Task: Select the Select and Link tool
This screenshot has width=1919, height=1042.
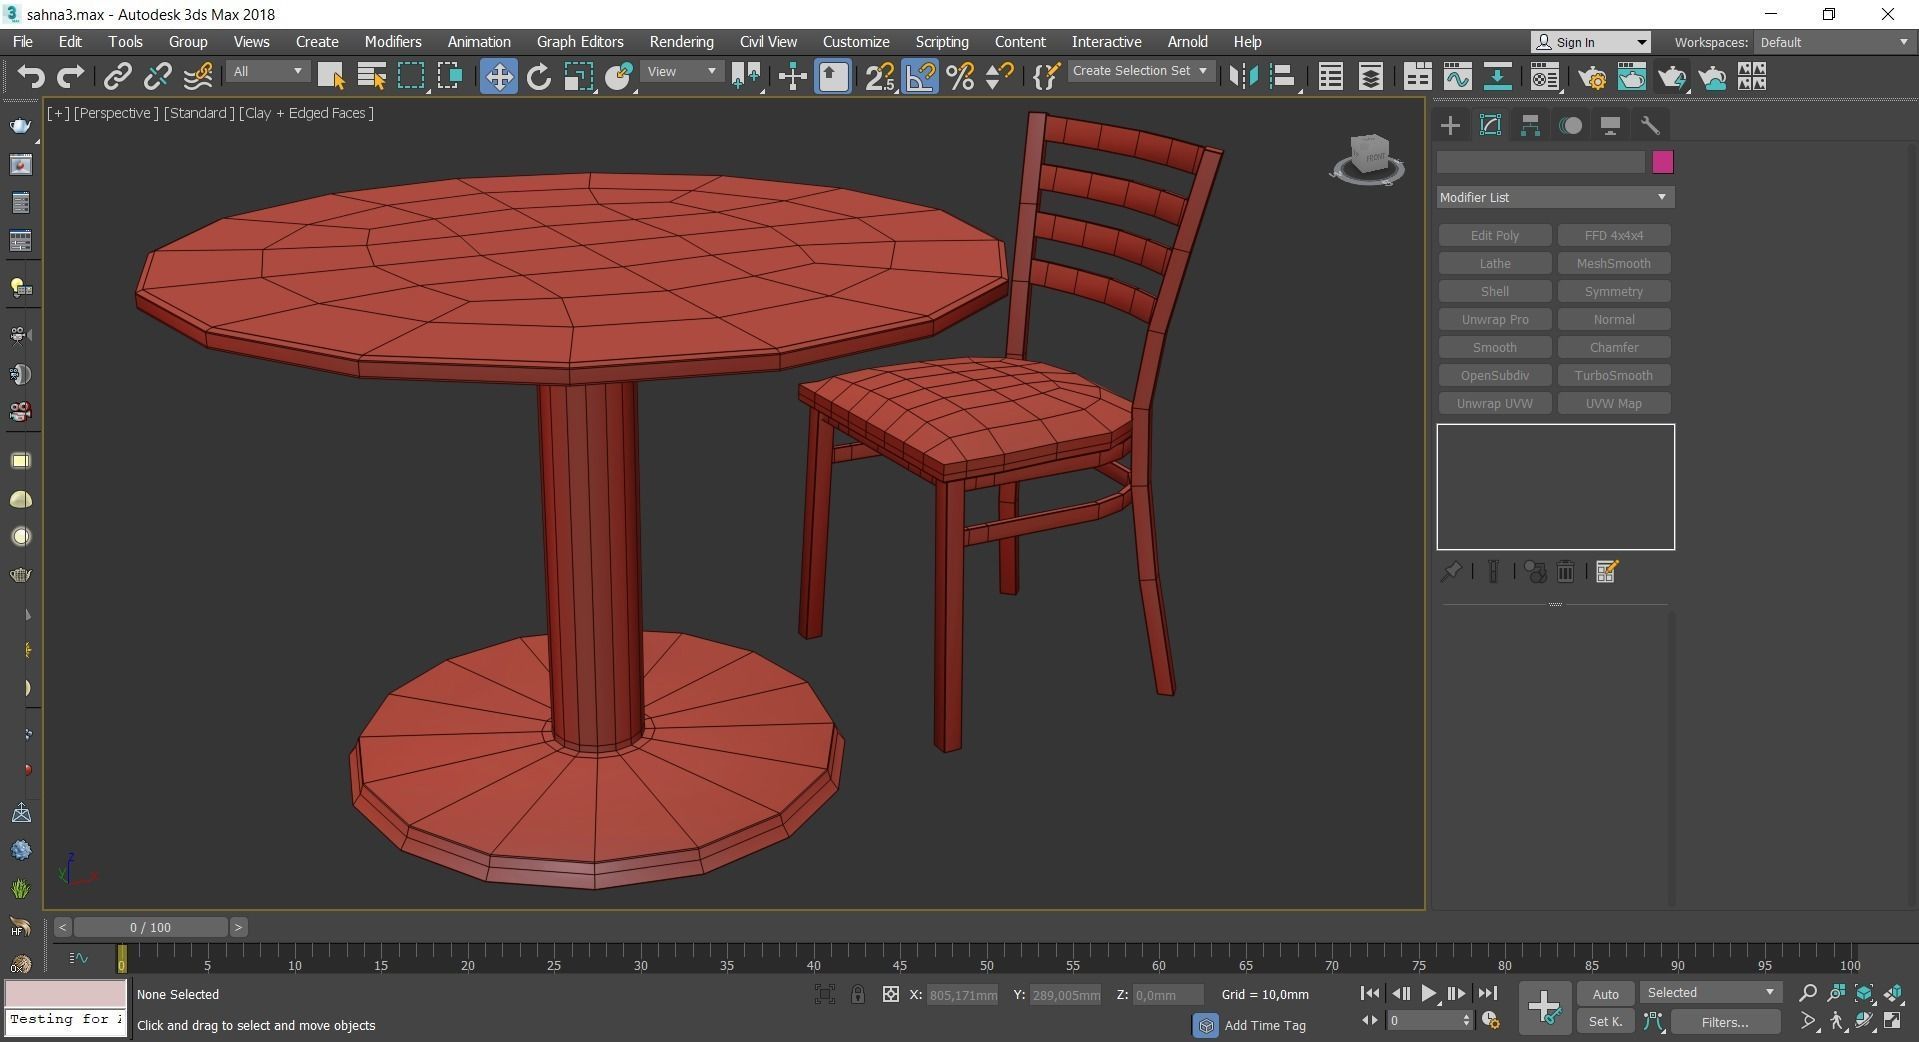Action: (x=118, y=77)
